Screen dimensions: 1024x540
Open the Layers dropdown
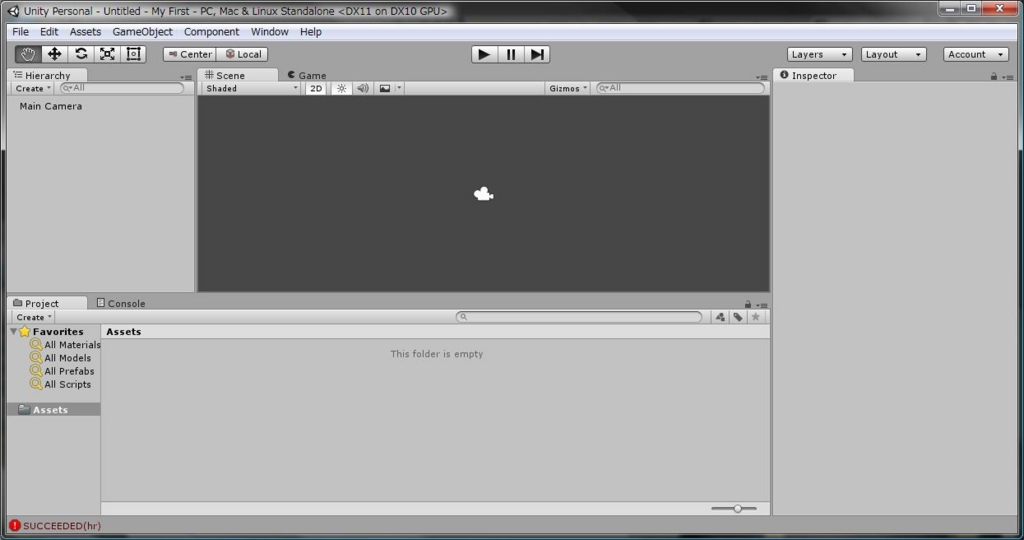(x=820, y=54)
